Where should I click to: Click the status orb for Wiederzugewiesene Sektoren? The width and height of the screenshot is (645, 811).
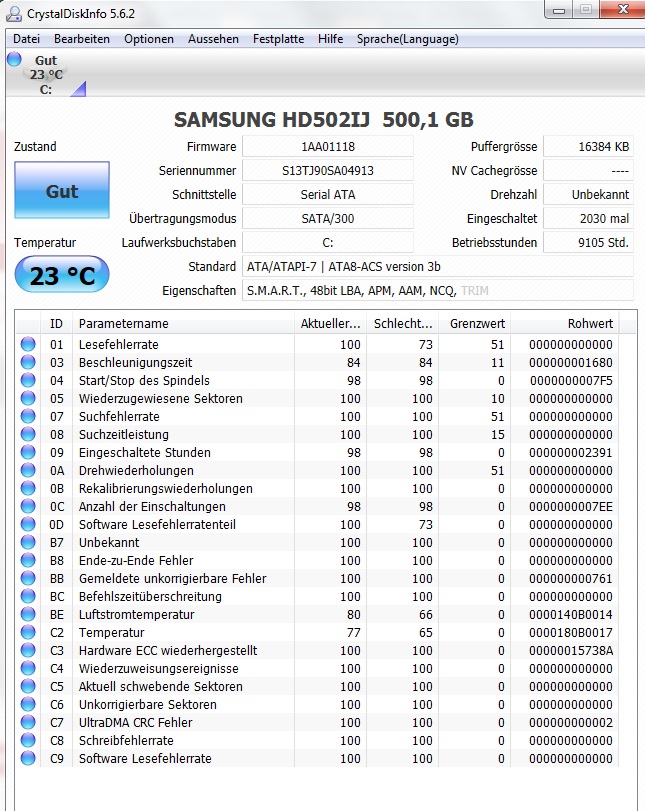pyautogui.click(x=28, y=398)
